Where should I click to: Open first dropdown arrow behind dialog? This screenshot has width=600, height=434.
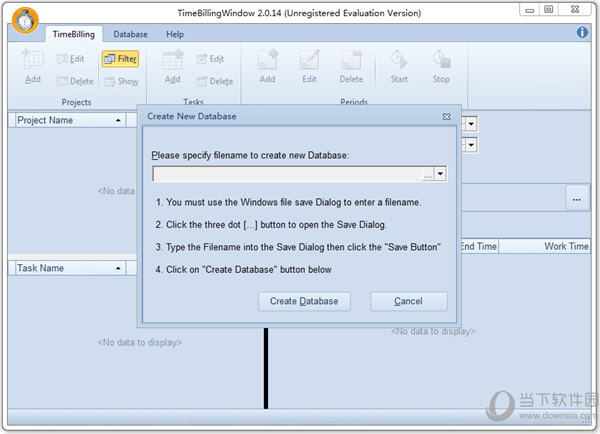point(471,124)
